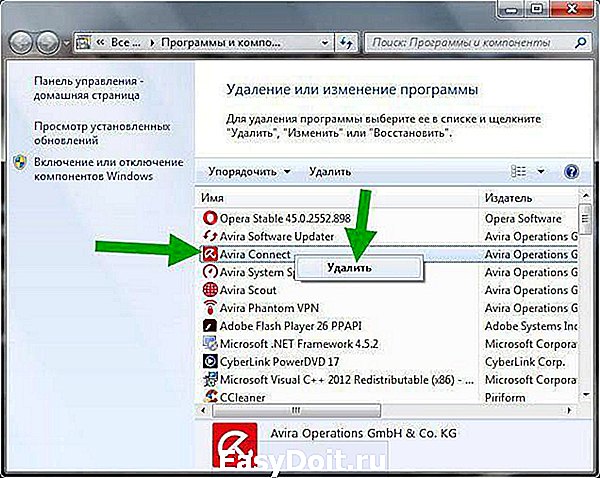
Task: Click 'Программы и компо...' breadcrumb segment
Action: click(x=221, y=42)
